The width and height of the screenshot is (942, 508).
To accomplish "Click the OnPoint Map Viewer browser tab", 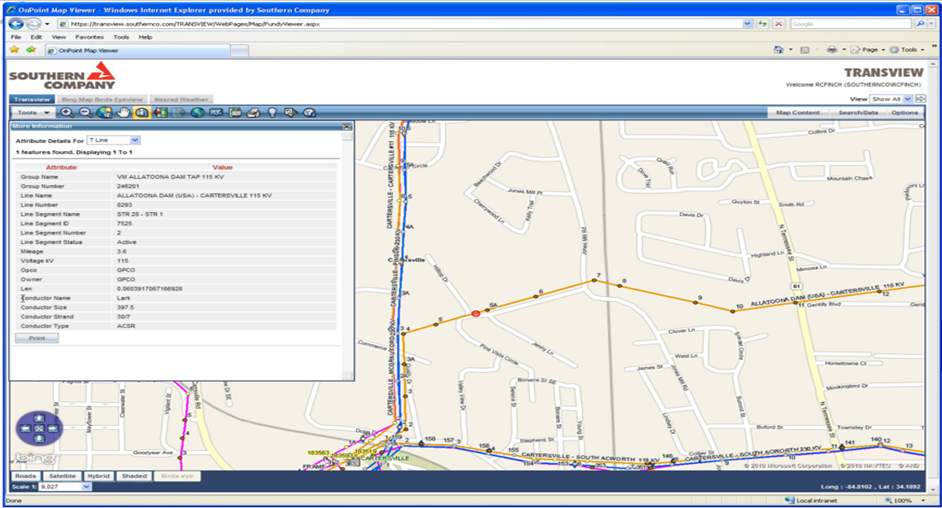I will click(137, 50).
